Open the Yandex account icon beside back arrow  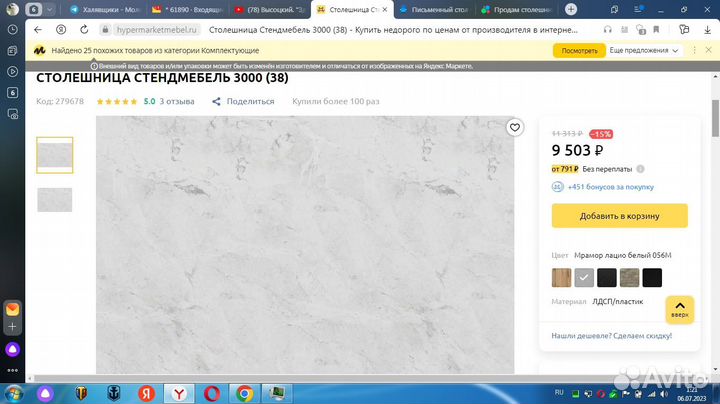(x=61, y=29)
